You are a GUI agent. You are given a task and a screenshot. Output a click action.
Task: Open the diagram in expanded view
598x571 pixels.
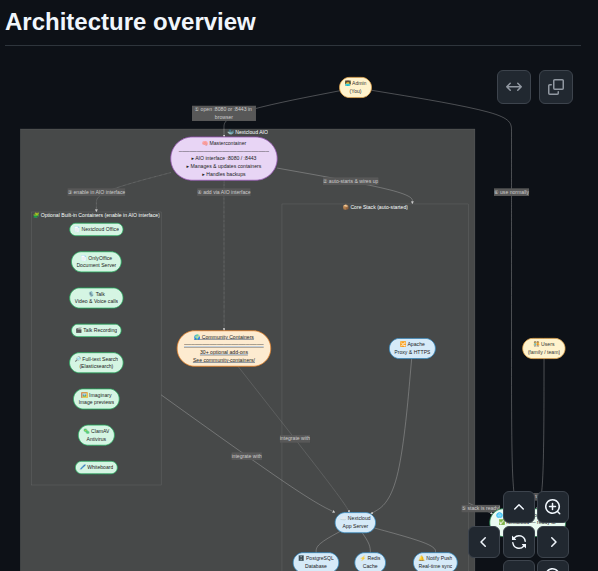point(514,87)
